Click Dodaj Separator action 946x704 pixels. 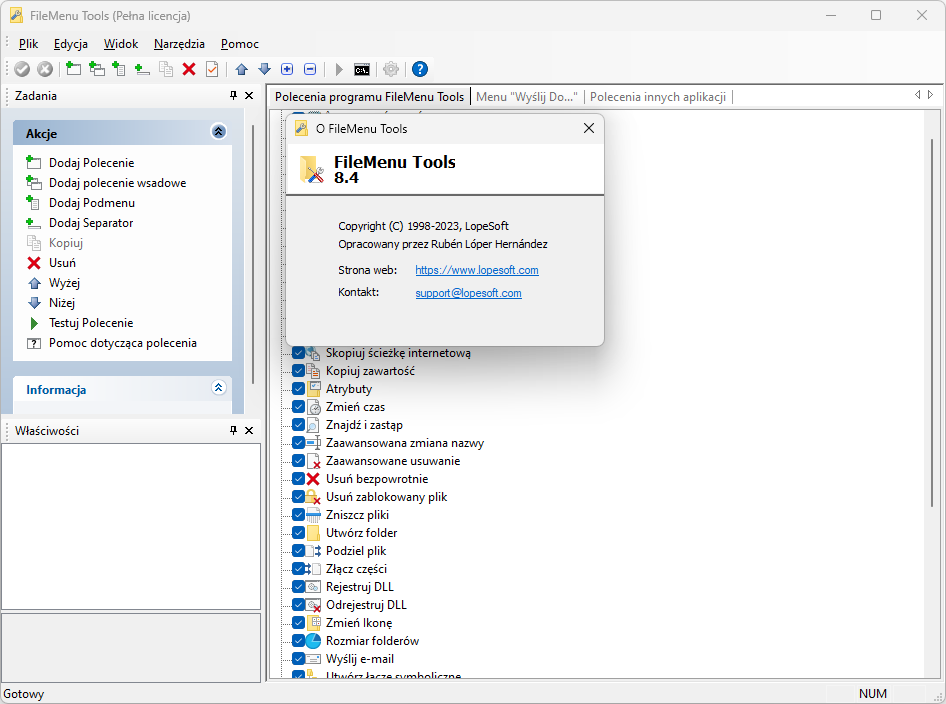point(91,223)
